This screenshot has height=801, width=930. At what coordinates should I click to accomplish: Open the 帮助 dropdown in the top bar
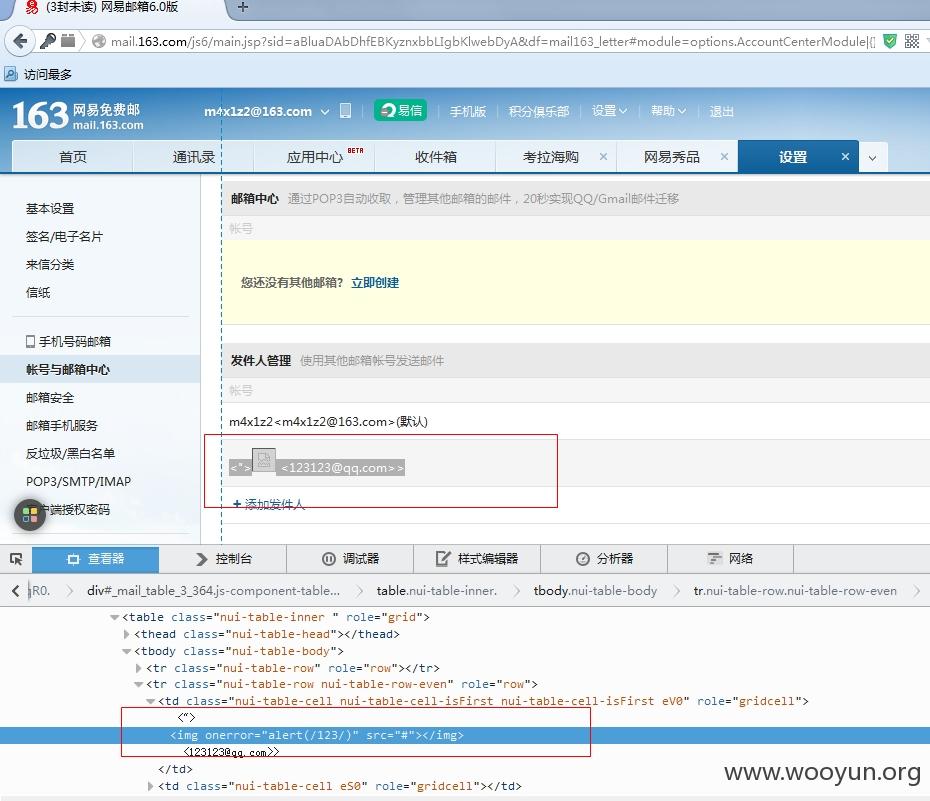(x=668, y=111)
